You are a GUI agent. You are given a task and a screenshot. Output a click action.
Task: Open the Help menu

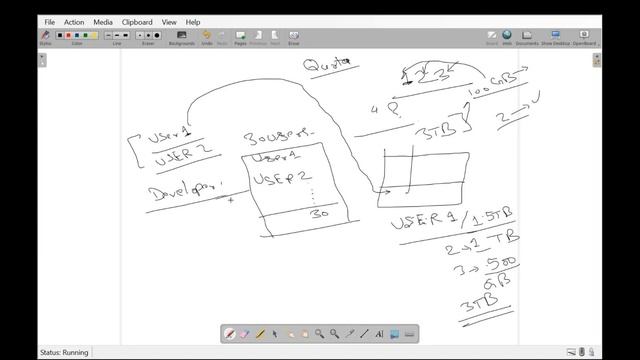193,22
